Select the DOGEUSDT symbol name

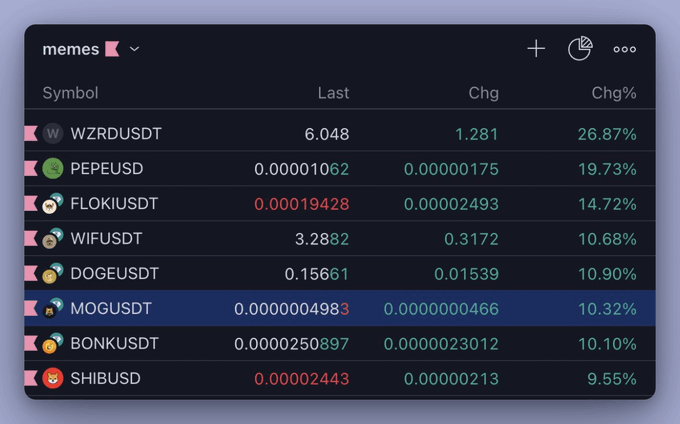click(x=114, y=274)
